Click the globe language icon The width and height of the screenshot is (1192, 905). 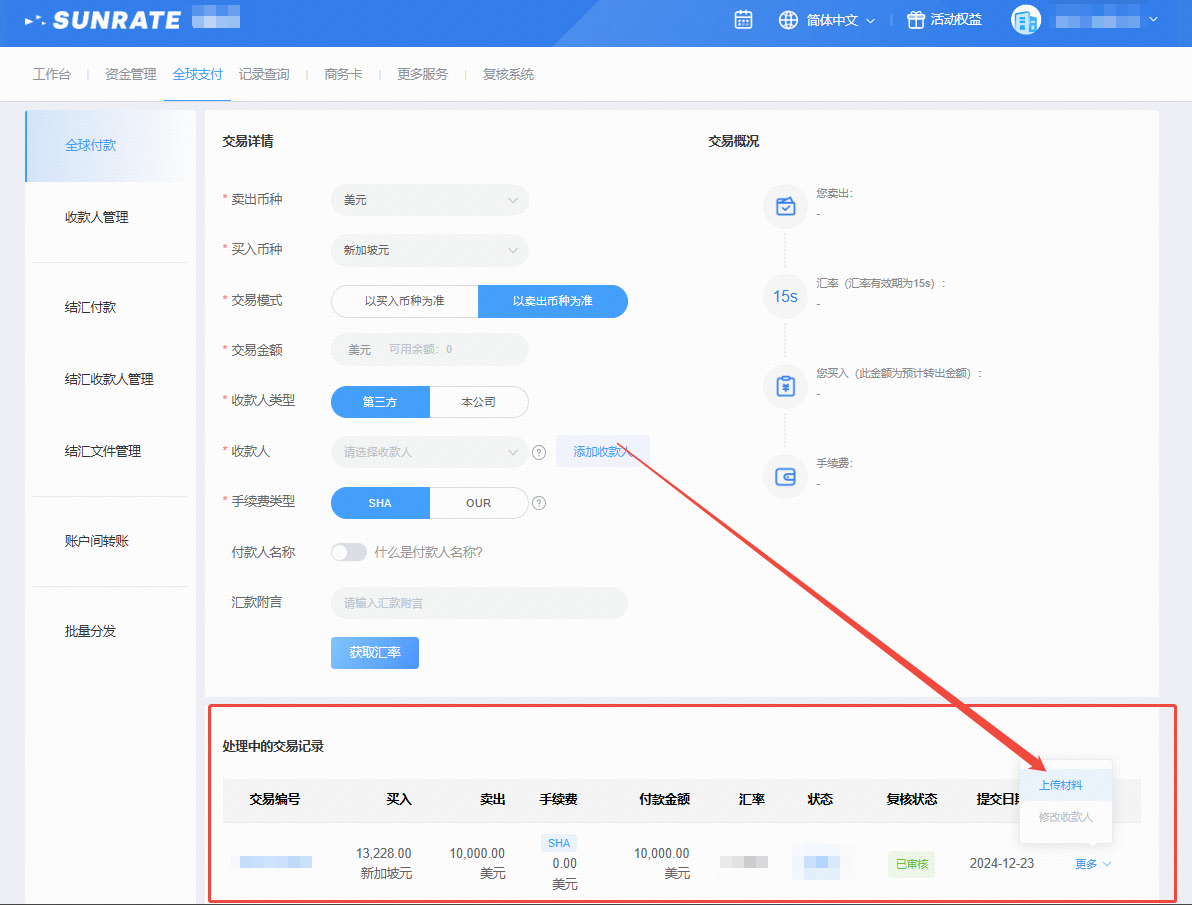click(x=788, y=20)
